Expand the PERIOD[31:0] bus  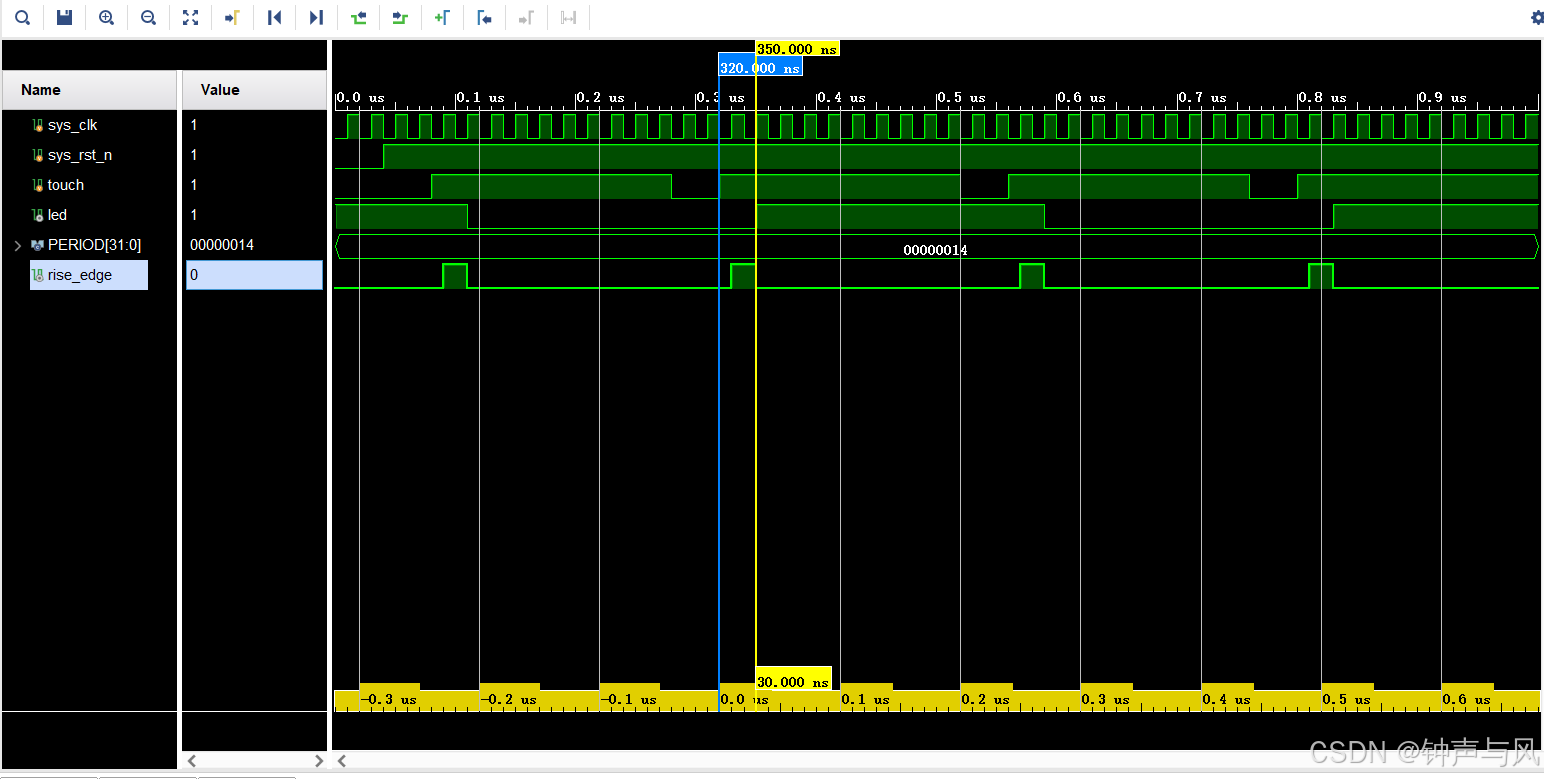(17, 244)
